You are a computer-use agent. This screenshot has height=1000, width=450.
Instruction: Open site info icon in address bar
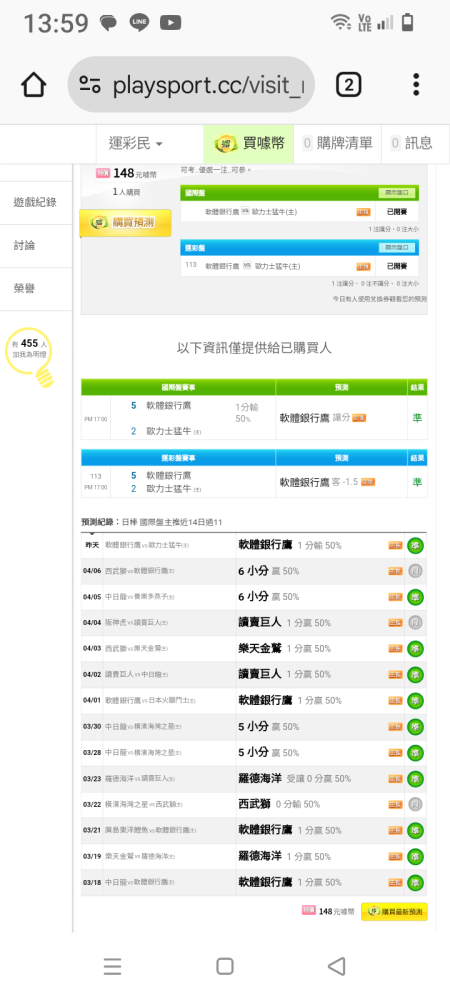point(90,85)
